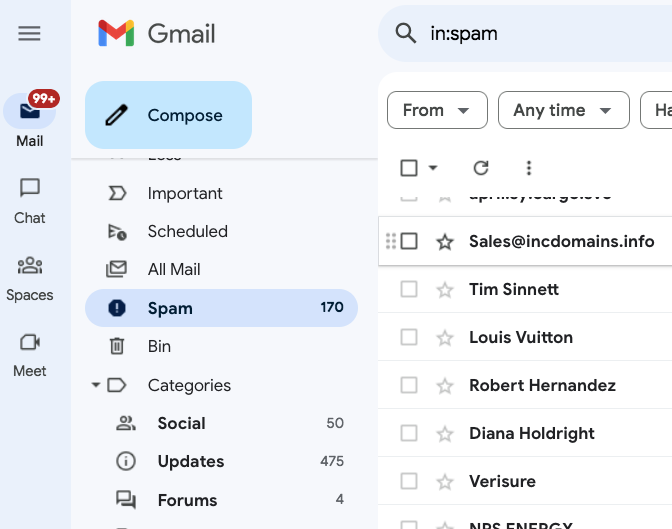Image resolution: width=672 pixels, height=529 pixels.
Task: Click the Spam warning icon
Action: (x=117, y=308)
